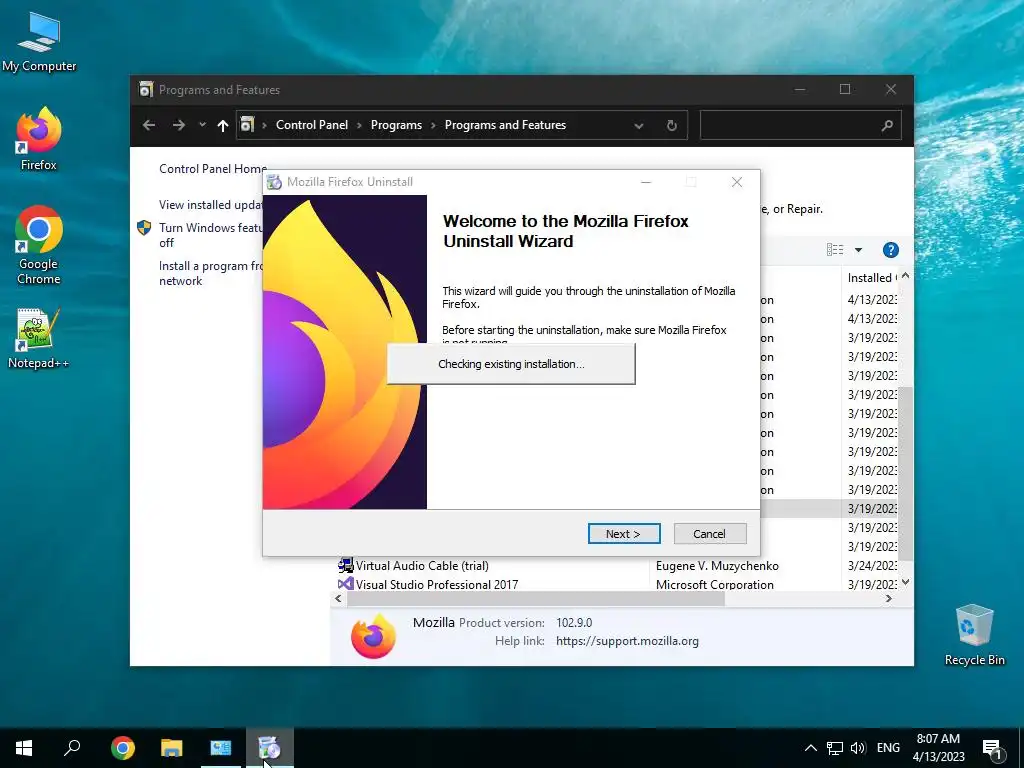The width and height of the screenshot is (1024, 768).
Task: Maximize the Programs and Features window
Action: [x=844, y=89]
